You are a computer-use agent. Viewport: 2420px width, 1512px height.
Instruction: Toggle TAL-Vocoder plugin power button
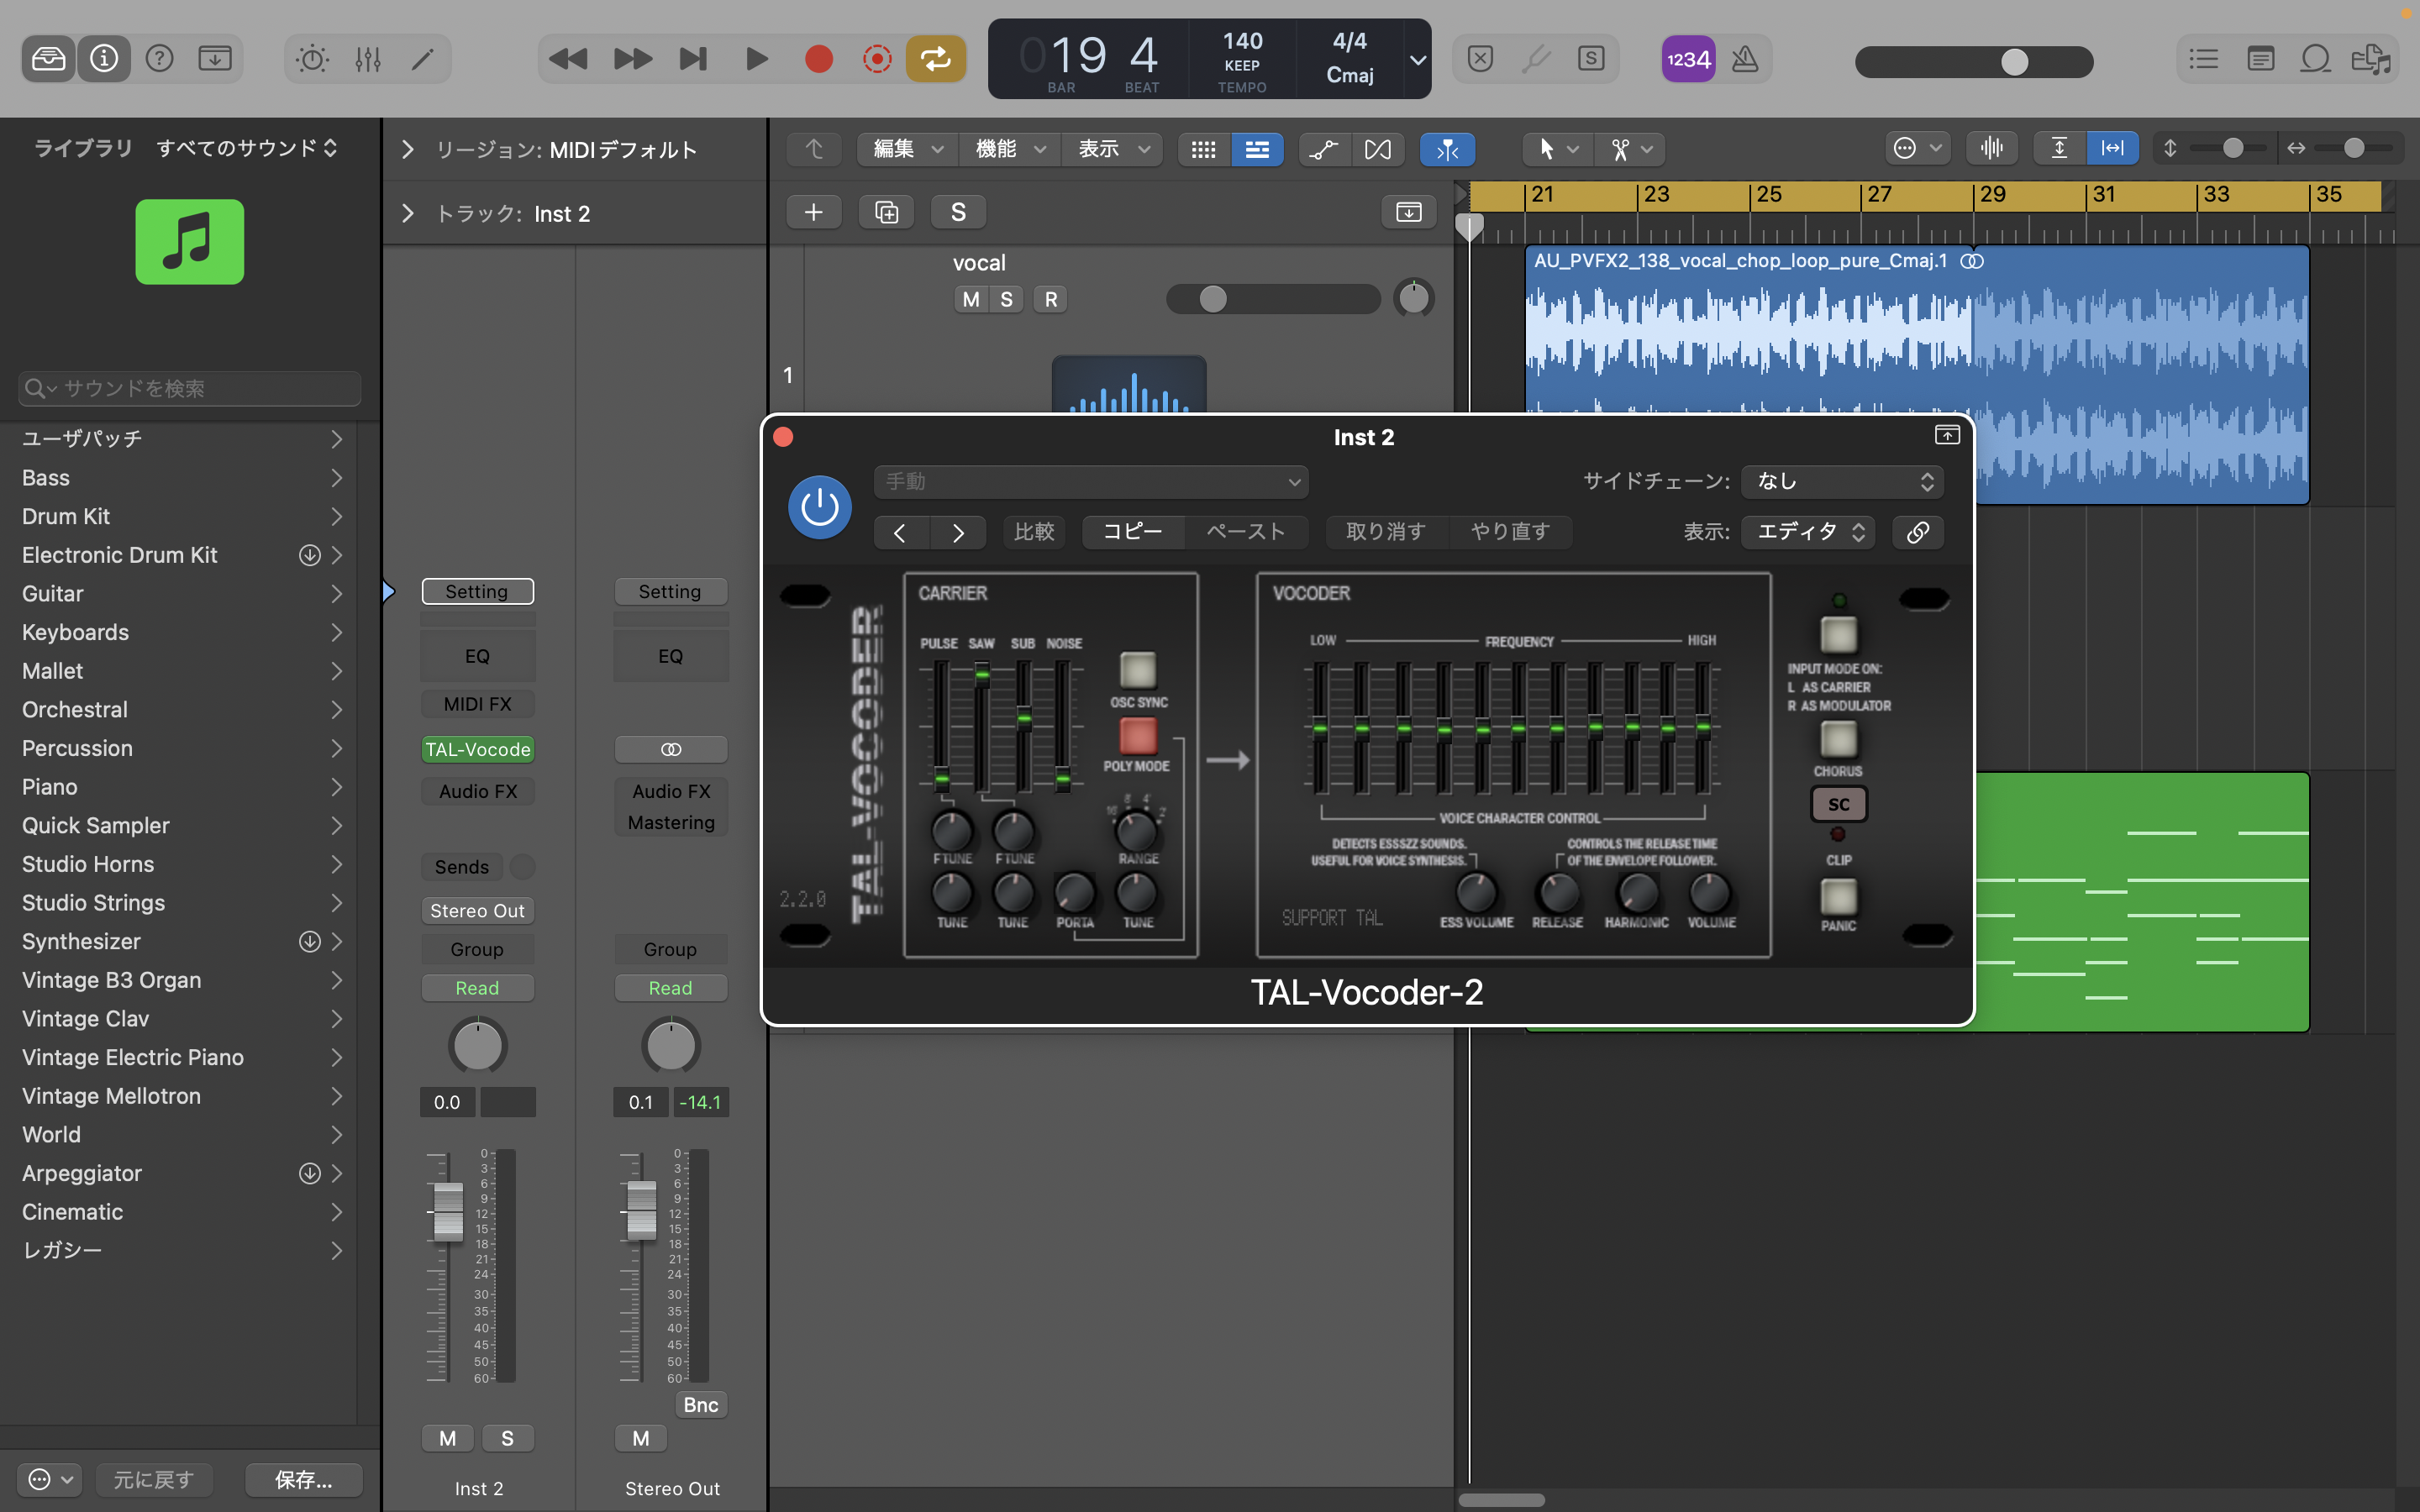pyautogui.click(x=819, y=507)
